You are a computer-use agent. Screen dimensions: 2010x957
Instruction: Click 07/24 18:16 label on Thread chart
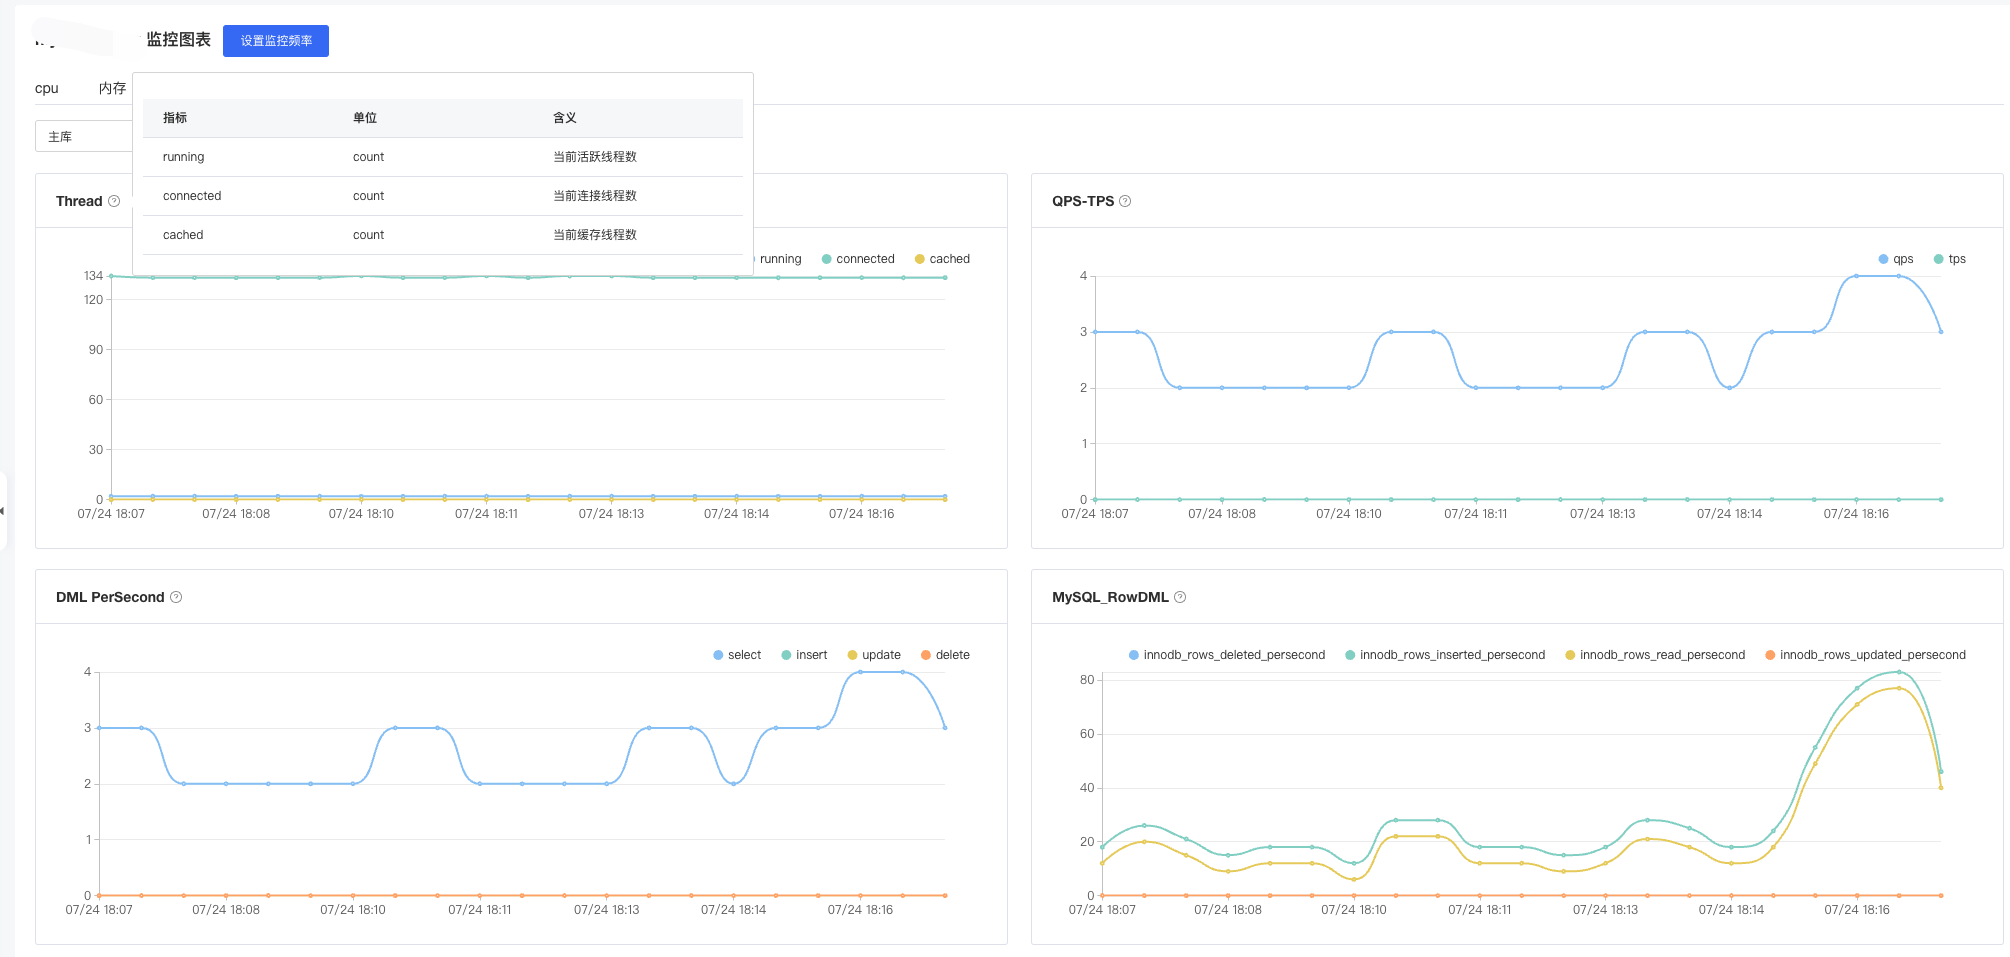click(861, 514)
